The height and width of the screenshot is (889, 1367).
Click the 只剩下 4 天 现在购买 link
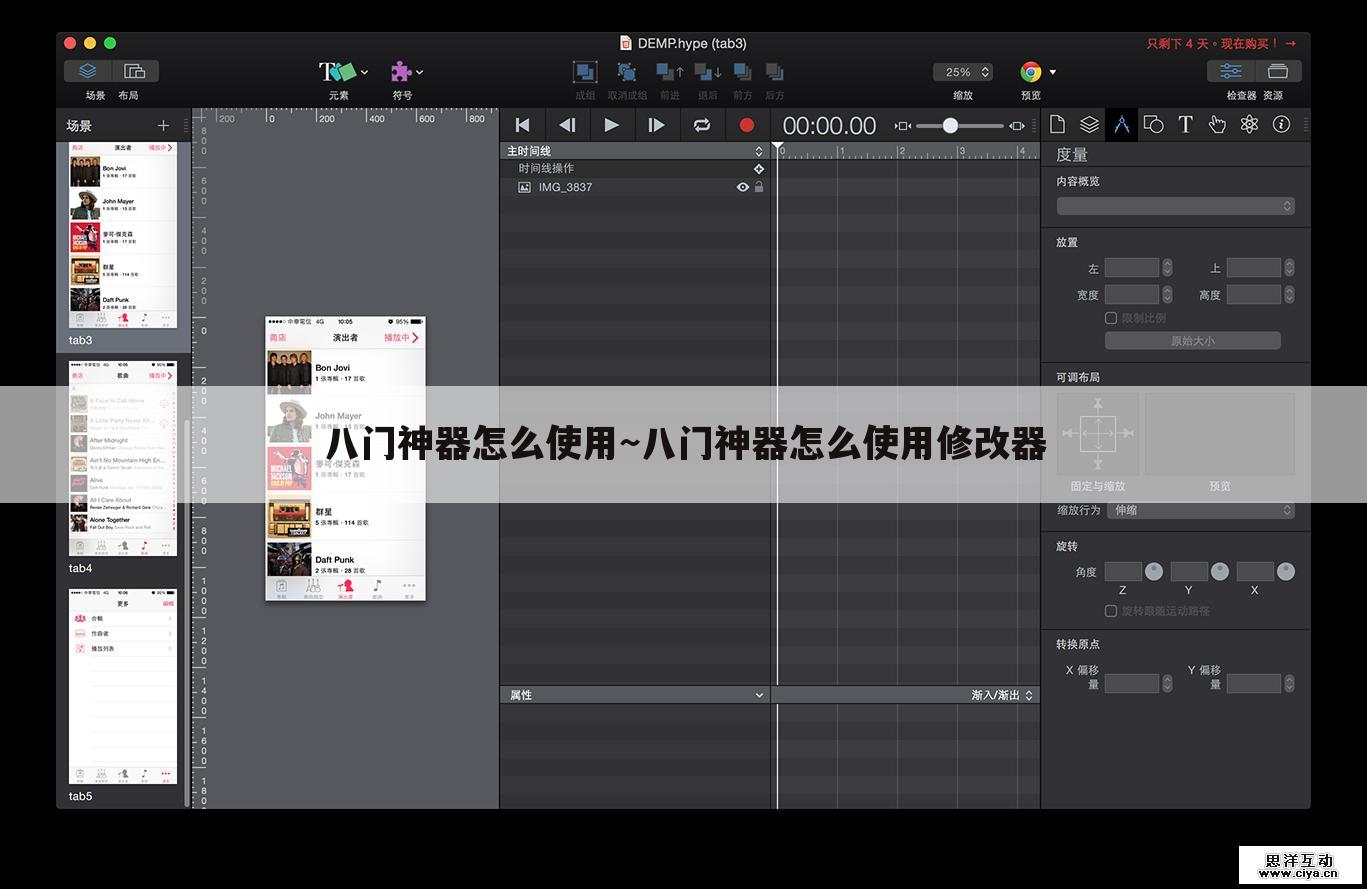tap(1222, 44)
